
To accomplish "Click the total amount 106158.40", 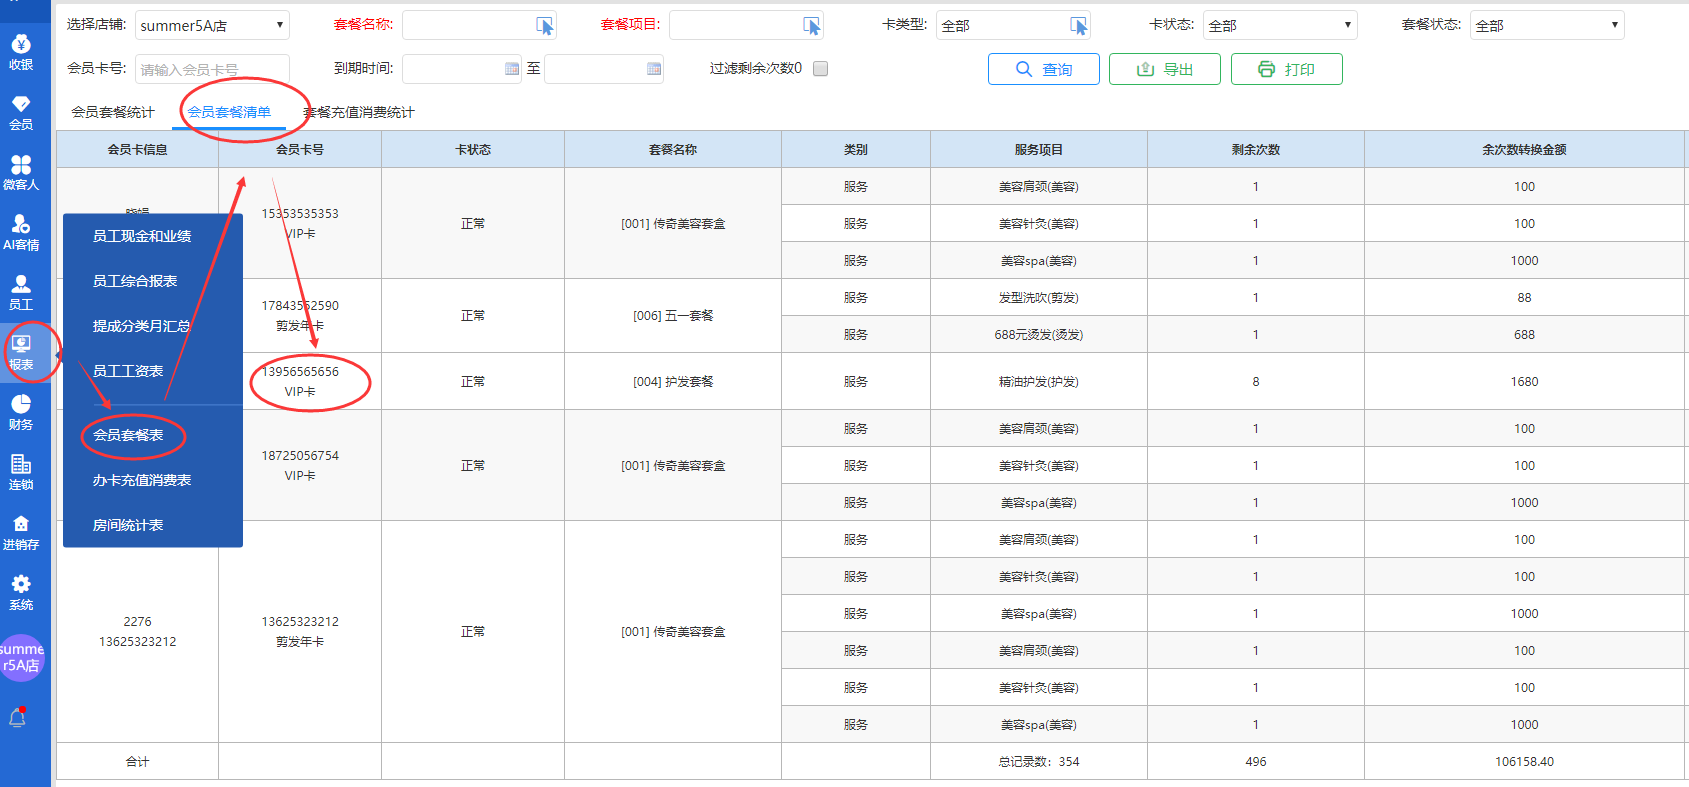I will 1524,762.
